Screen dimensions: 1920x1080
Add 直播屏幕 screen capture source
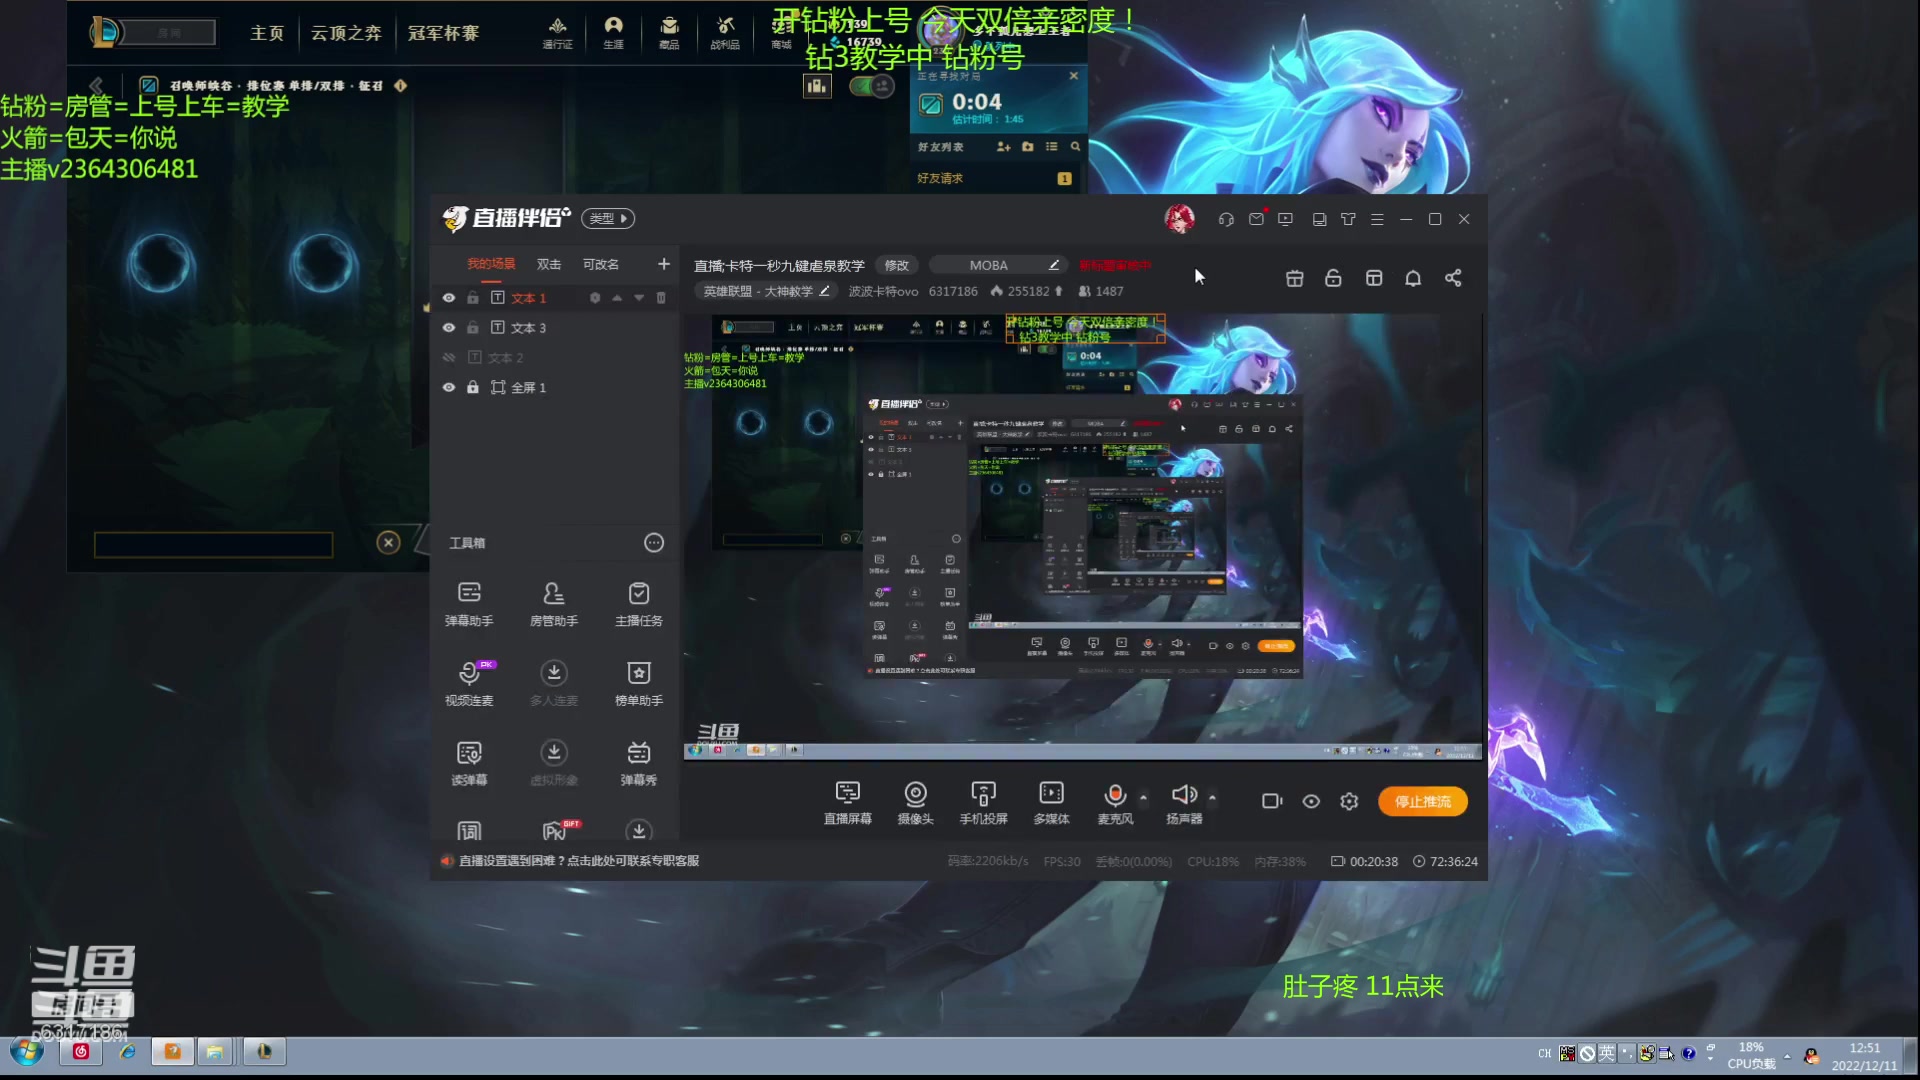coord(847,802)
